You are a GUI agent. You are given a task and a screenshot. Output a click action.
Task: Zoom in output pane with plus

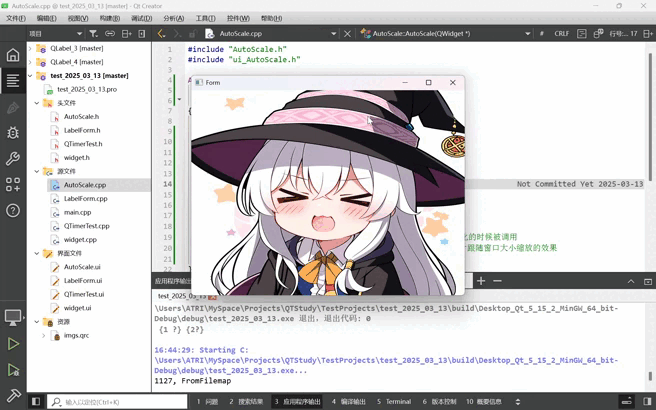[x=481, y=281]
